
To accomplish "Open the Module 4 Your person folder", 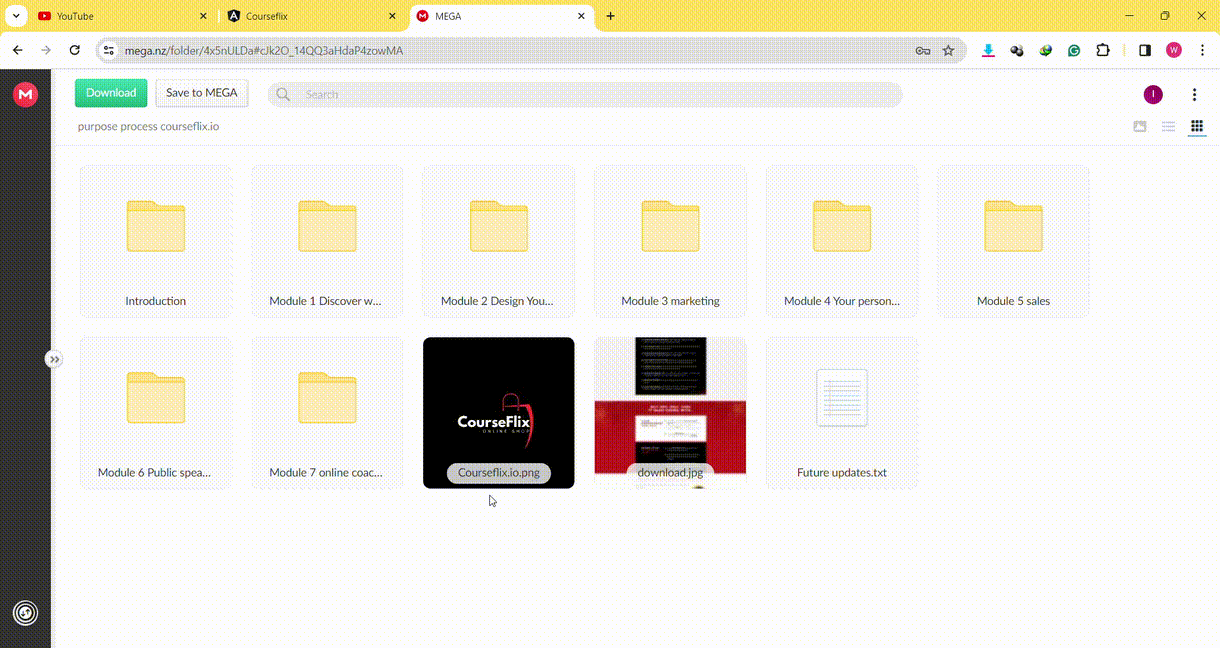I will pos(842,241).
